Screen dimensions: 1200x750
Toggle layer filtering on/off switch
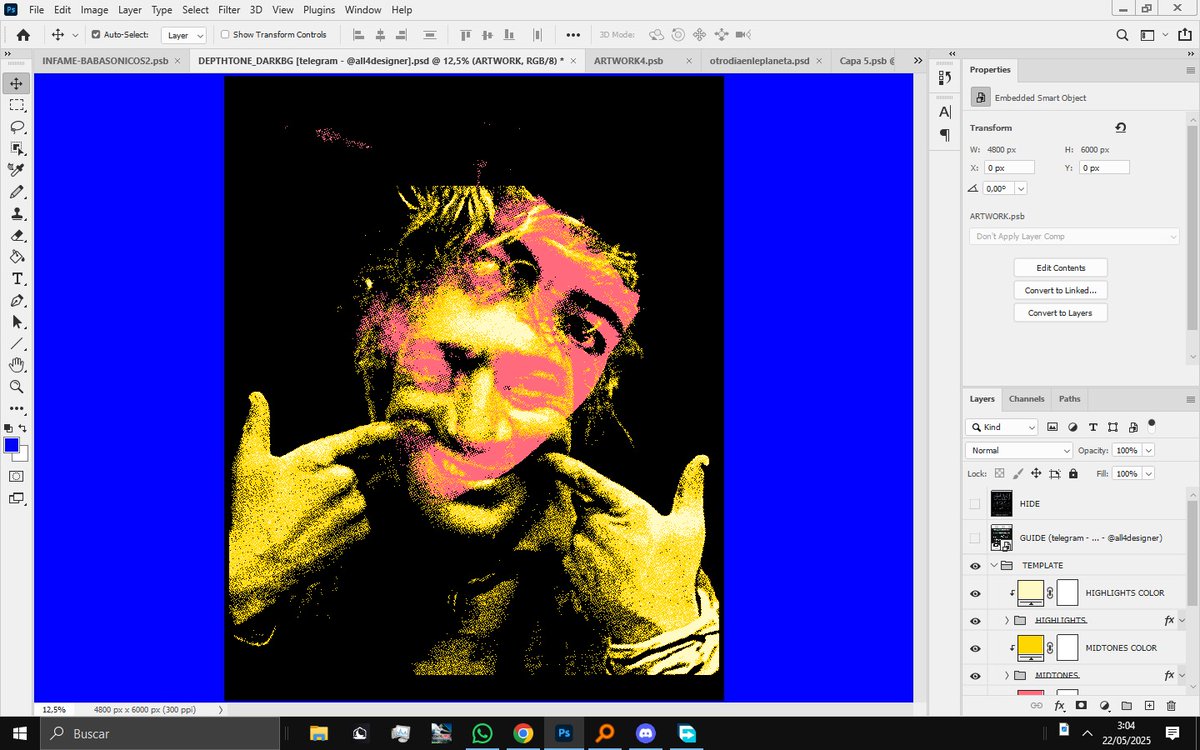(1152, 424)
